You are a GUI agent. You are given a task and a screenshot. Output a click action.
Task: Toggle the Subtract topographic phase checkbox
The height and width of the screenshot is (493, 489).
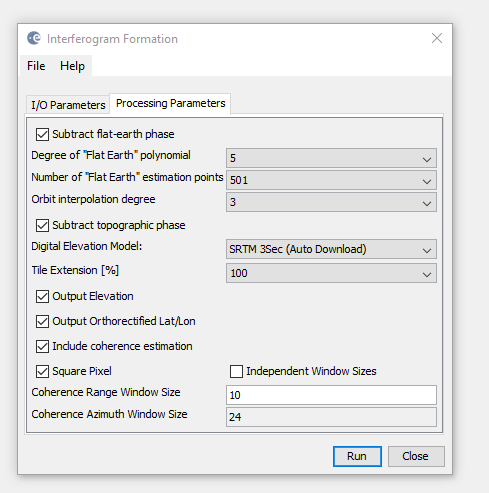pyautogui.click(x=42, y=225)
